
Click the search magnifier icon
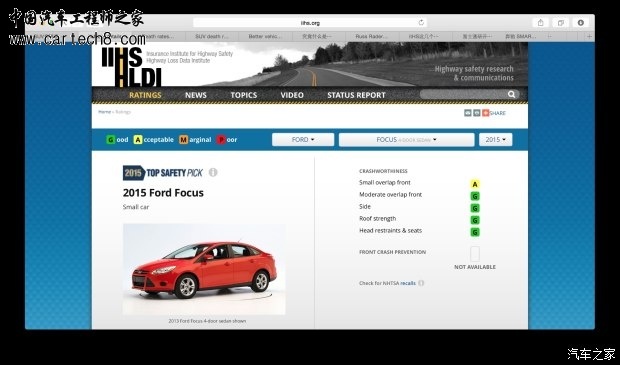(511, 94)
